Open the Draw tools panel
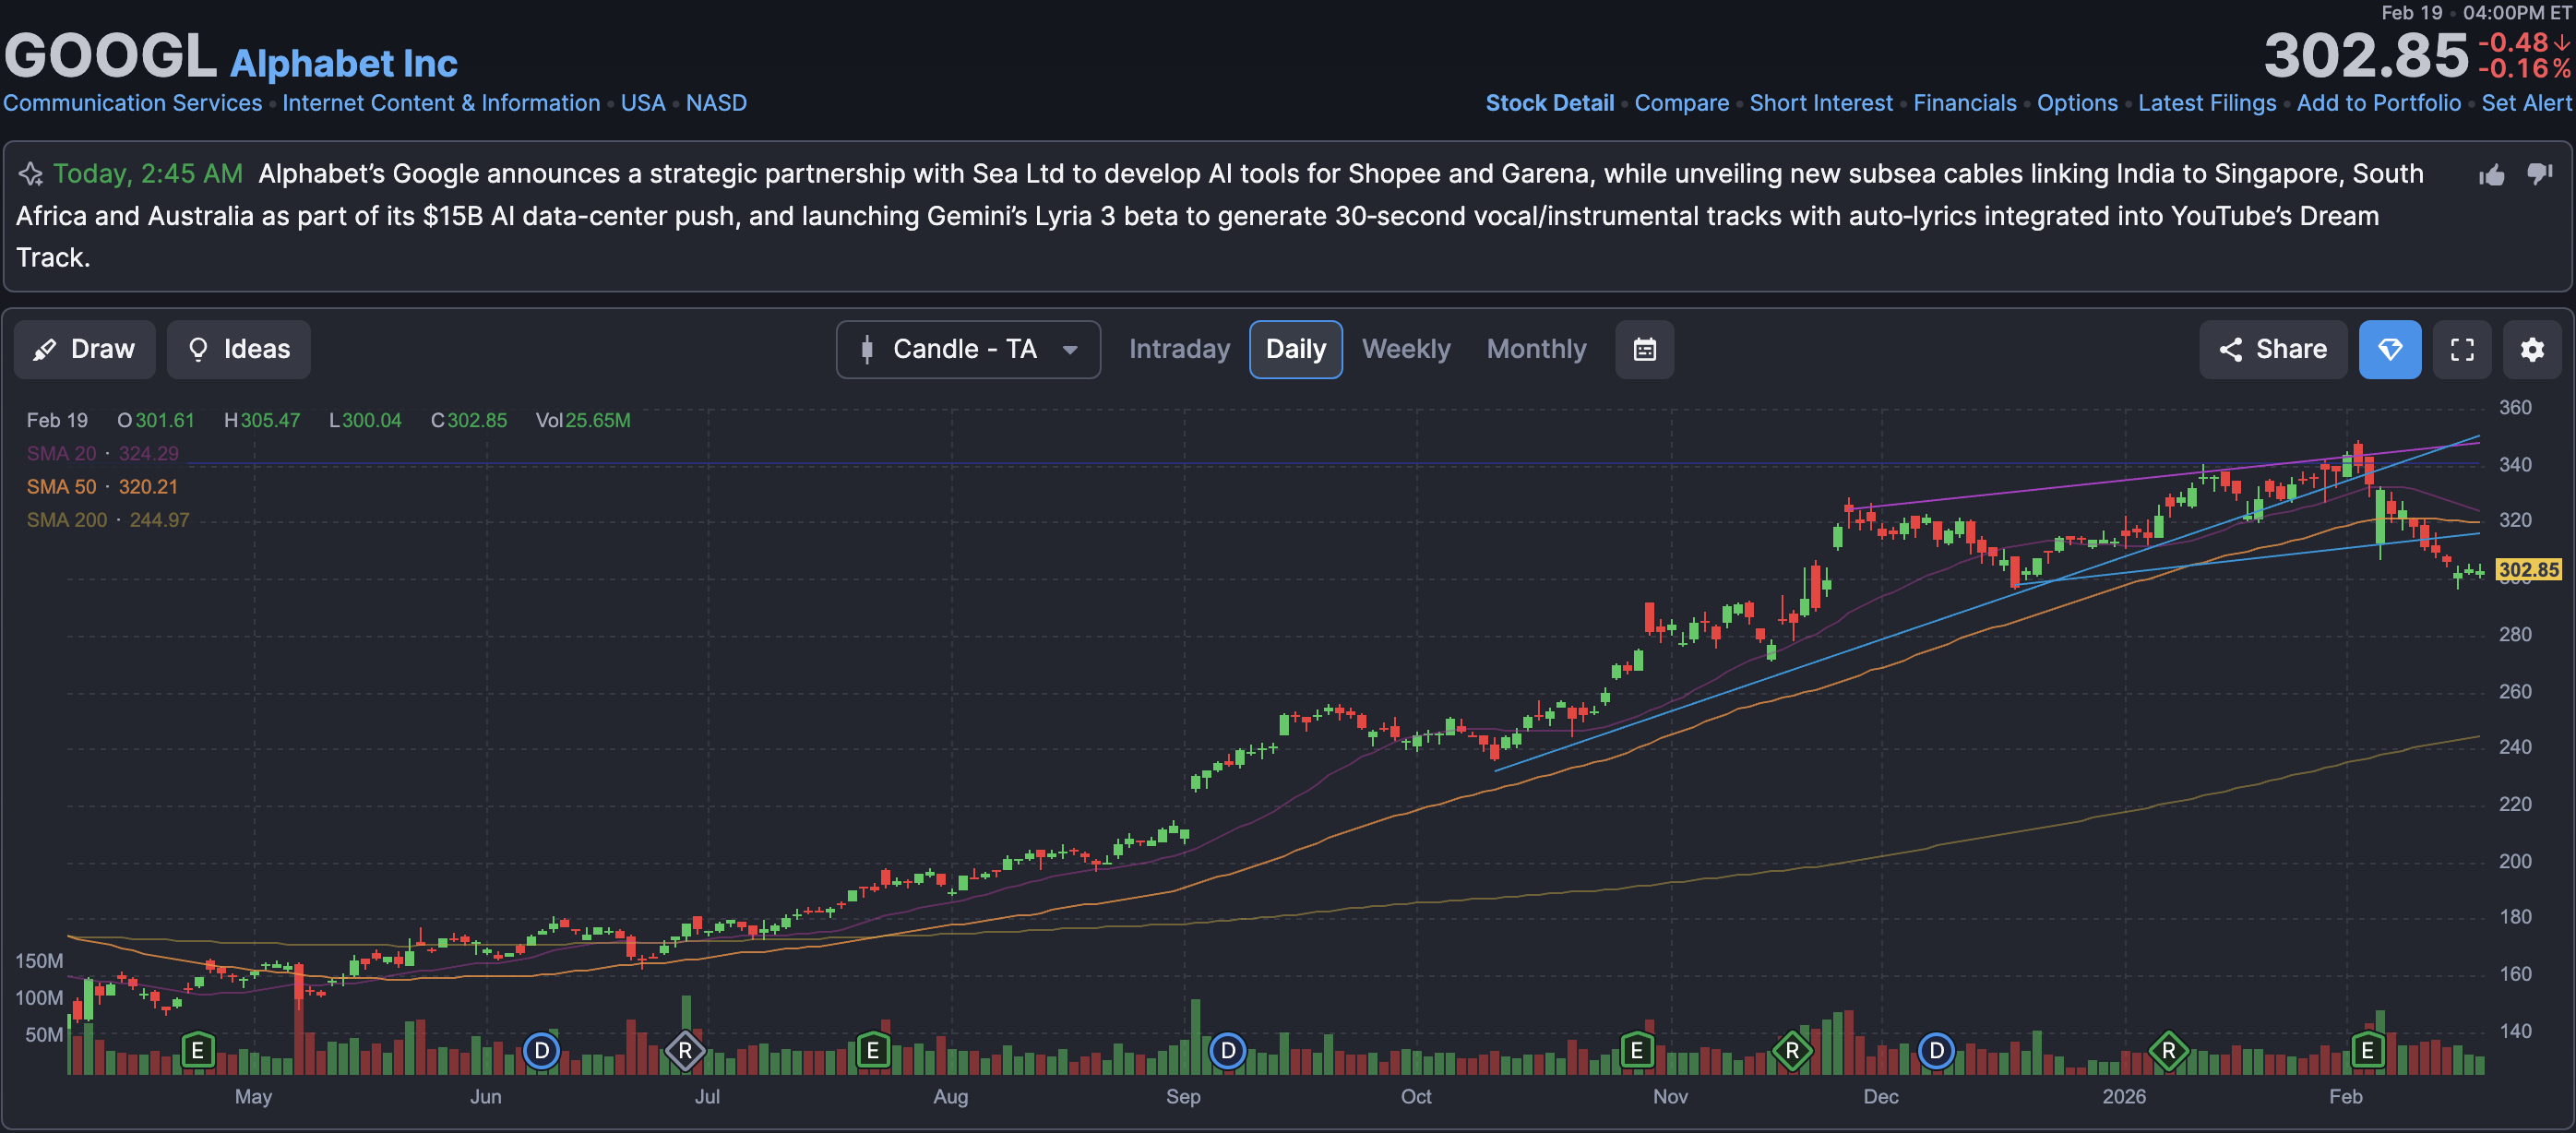2576x1133 pixels. point(84,349)
